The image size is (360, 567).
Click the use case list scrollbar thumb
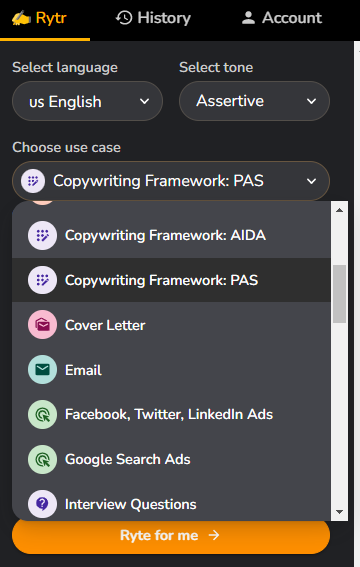pos(339,294)
